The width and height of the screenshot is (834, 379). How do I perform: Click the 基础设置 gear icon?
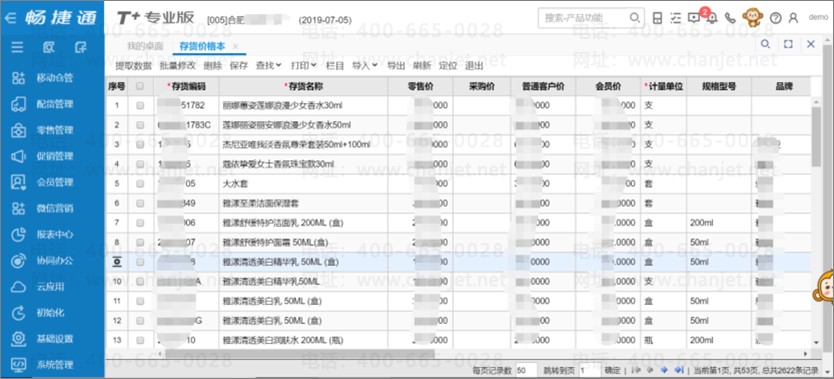tap(19, 339)
